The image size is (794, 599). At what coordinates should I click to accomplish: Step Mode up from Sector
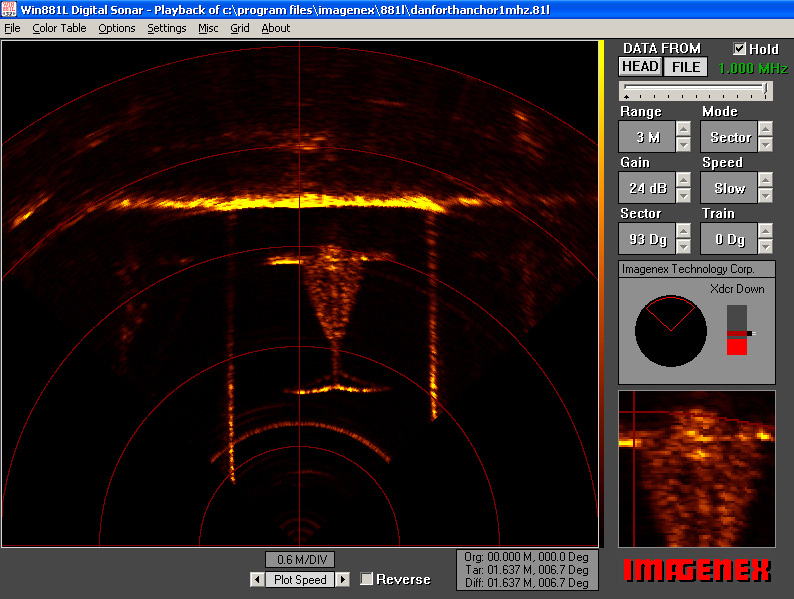[x=766, y=129]
